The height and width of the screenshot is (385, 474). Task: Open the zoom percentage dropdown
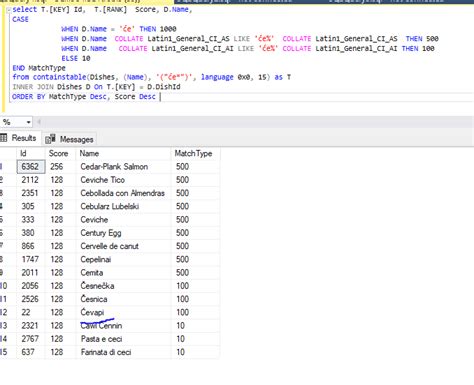[28, 122]
